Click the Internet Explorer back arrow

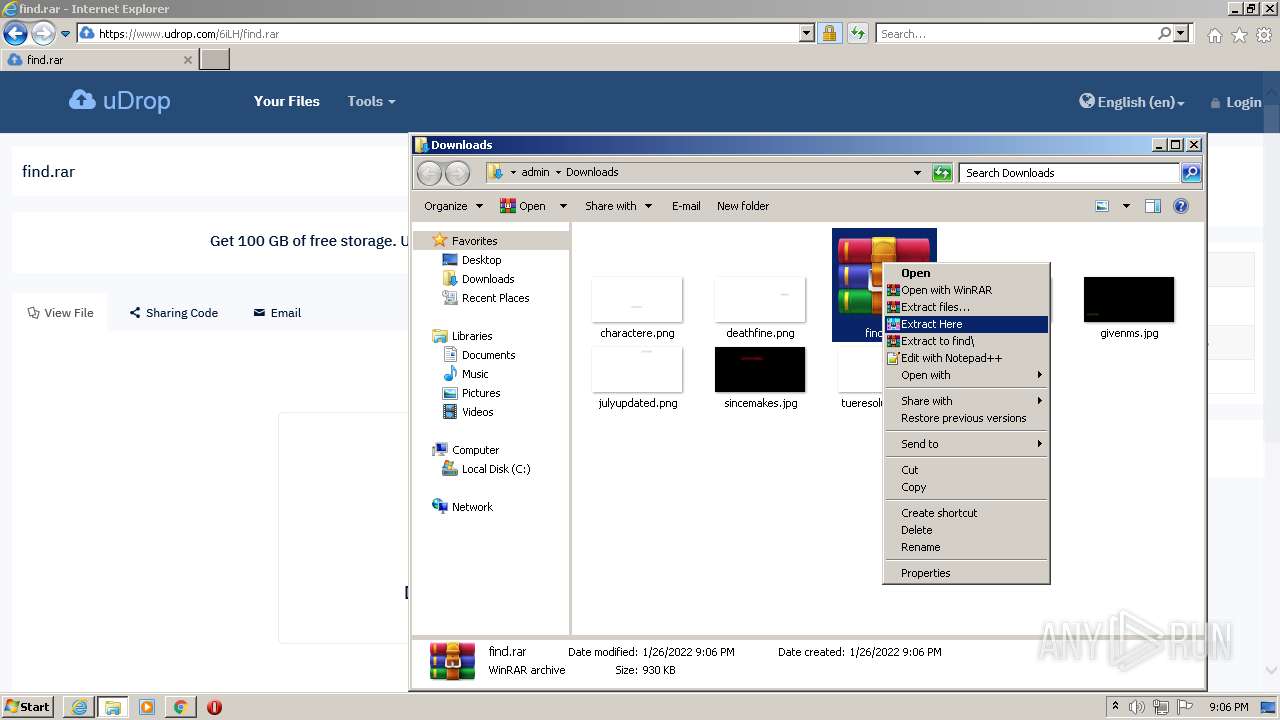click(16, 33)
